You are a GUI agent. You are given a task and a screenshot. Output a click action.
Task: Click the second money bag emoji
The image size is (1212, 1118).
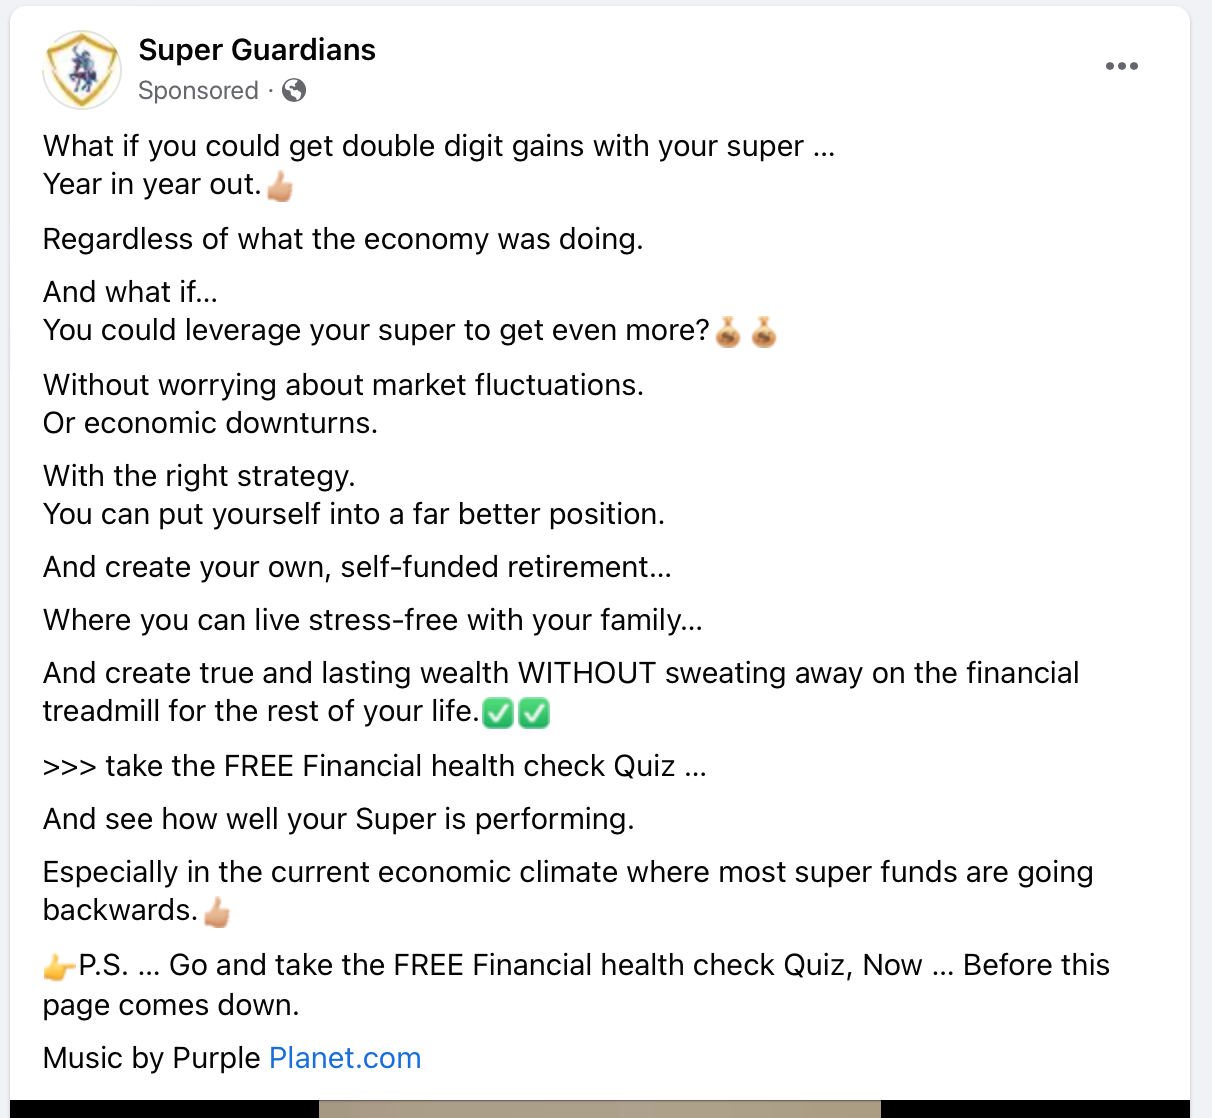(x=764, y=331)
